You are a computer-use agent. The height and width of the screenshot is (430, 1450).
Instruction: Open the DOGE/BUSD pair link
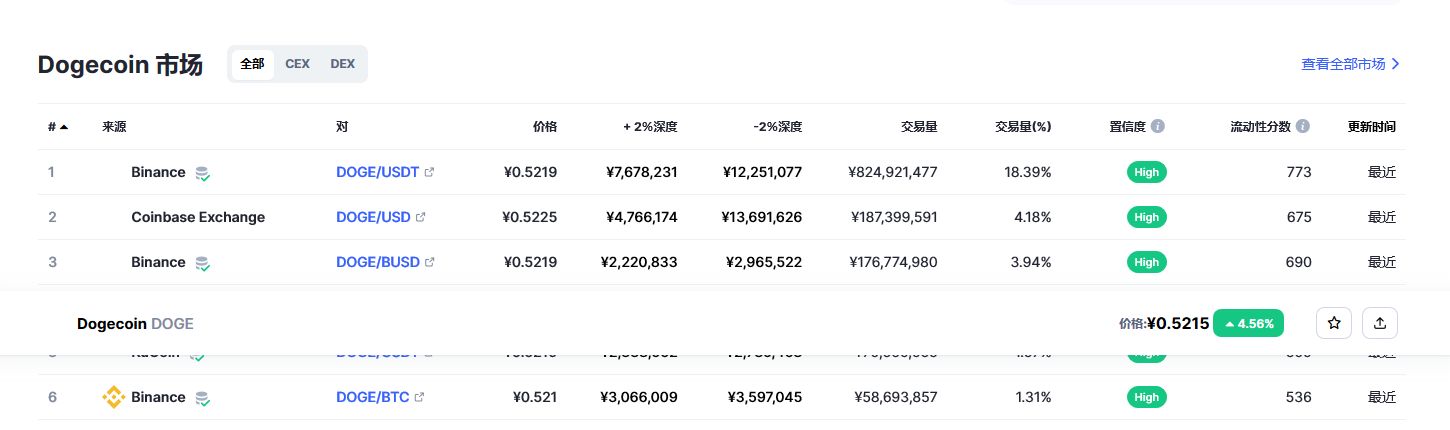point(378,262)
